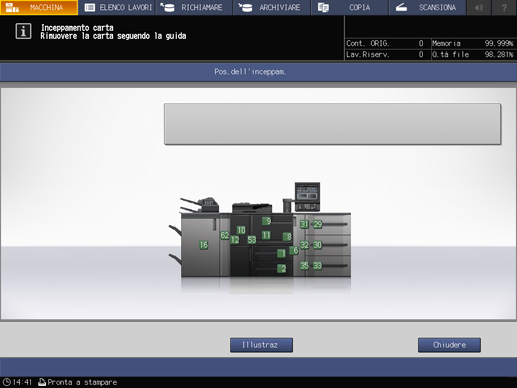Select jam location marker 29
The image size is (517, 388).
click(x=318, y=224)
